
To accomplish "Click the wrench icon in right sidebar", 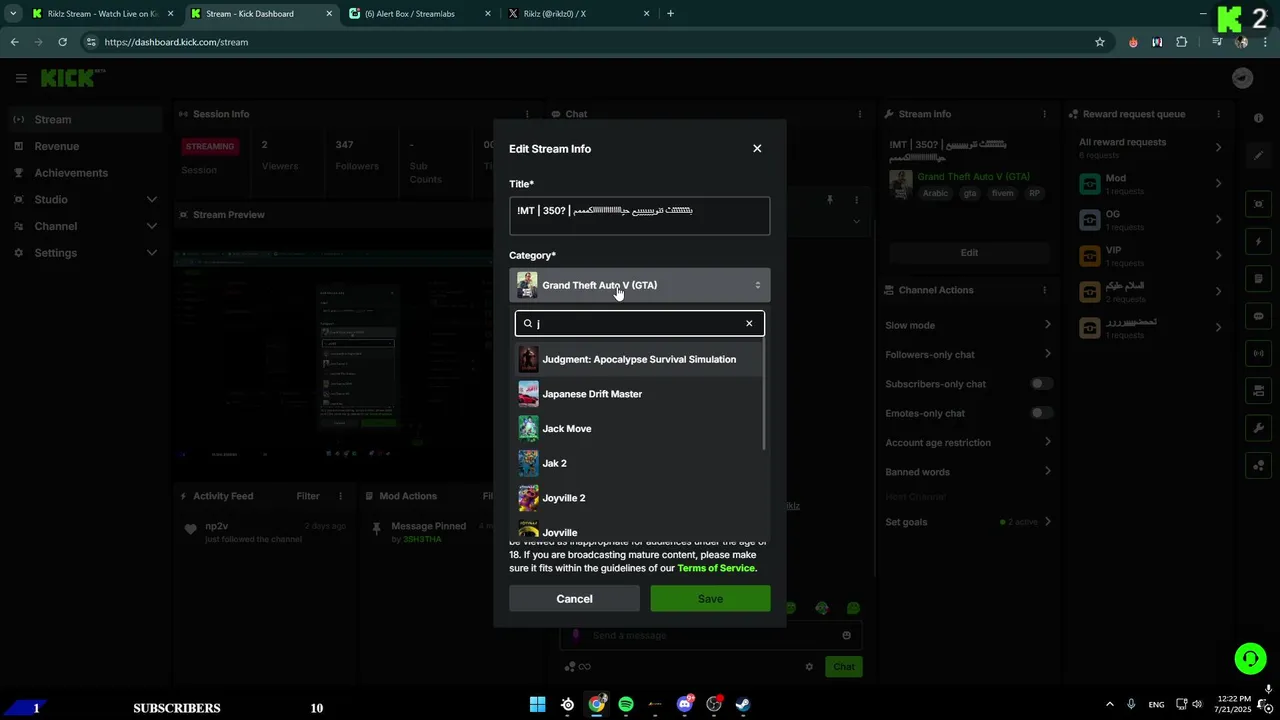I will (1258, 428).
